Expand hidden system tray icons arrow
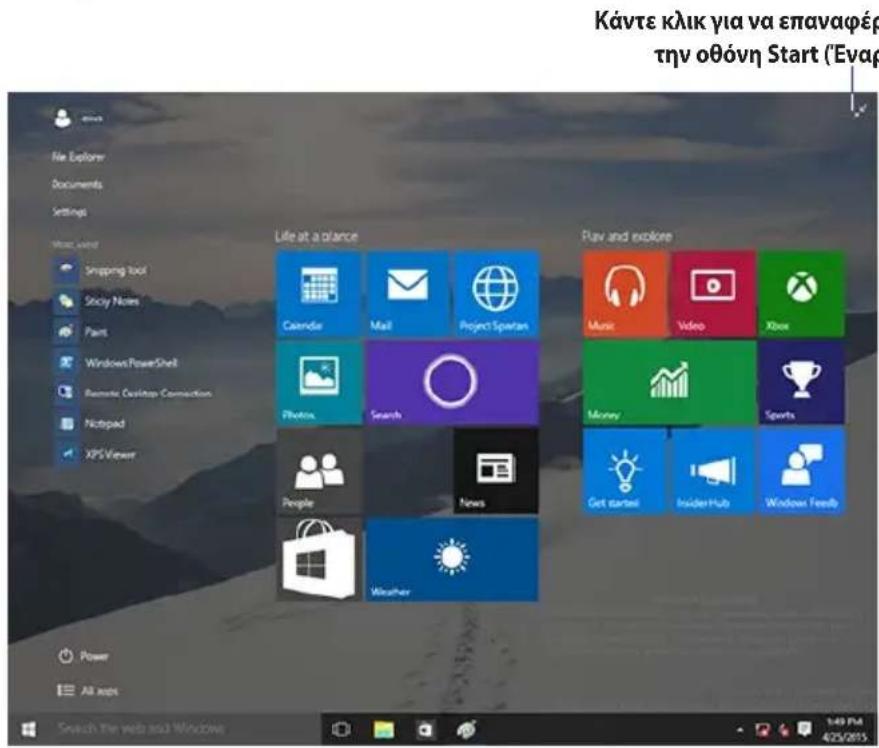 click(740, 729)
